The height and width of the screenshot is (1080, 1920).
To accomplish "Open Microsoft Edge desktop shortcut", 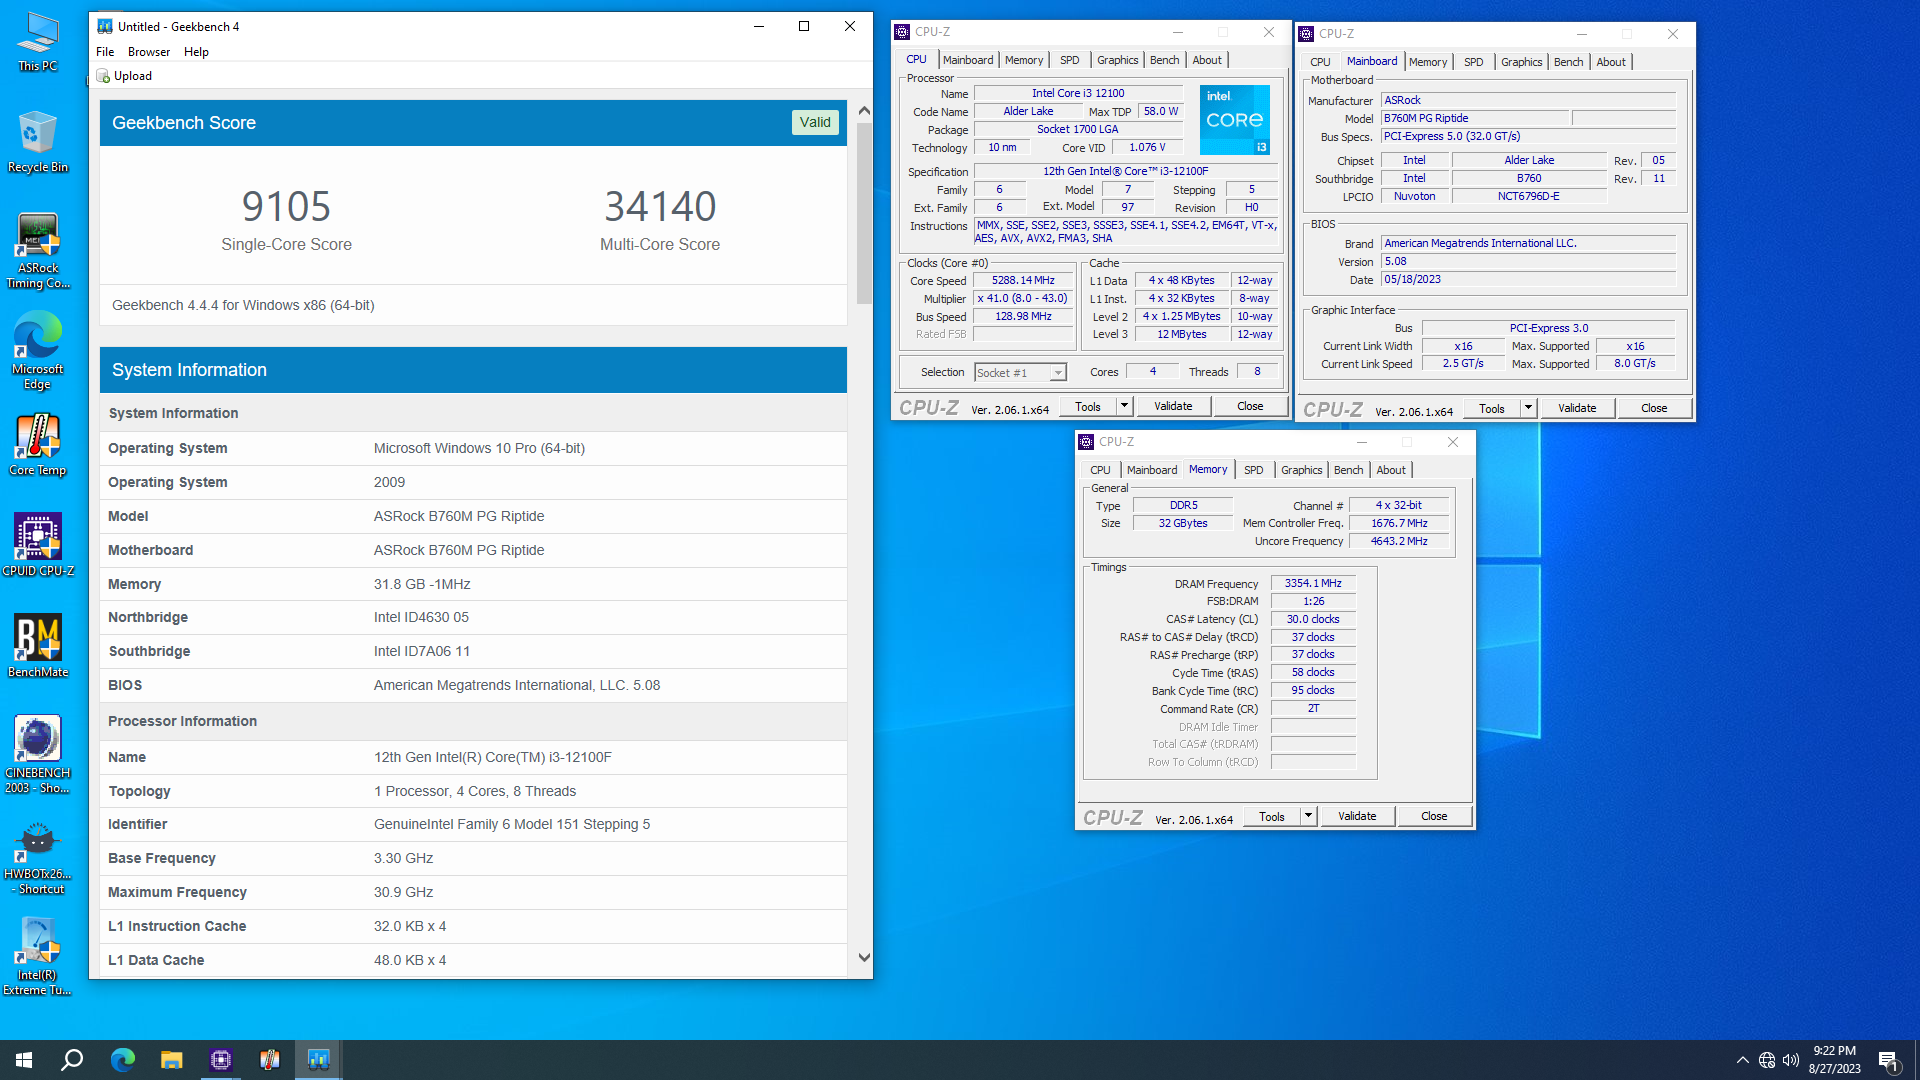I will click(x=38, y=350).
